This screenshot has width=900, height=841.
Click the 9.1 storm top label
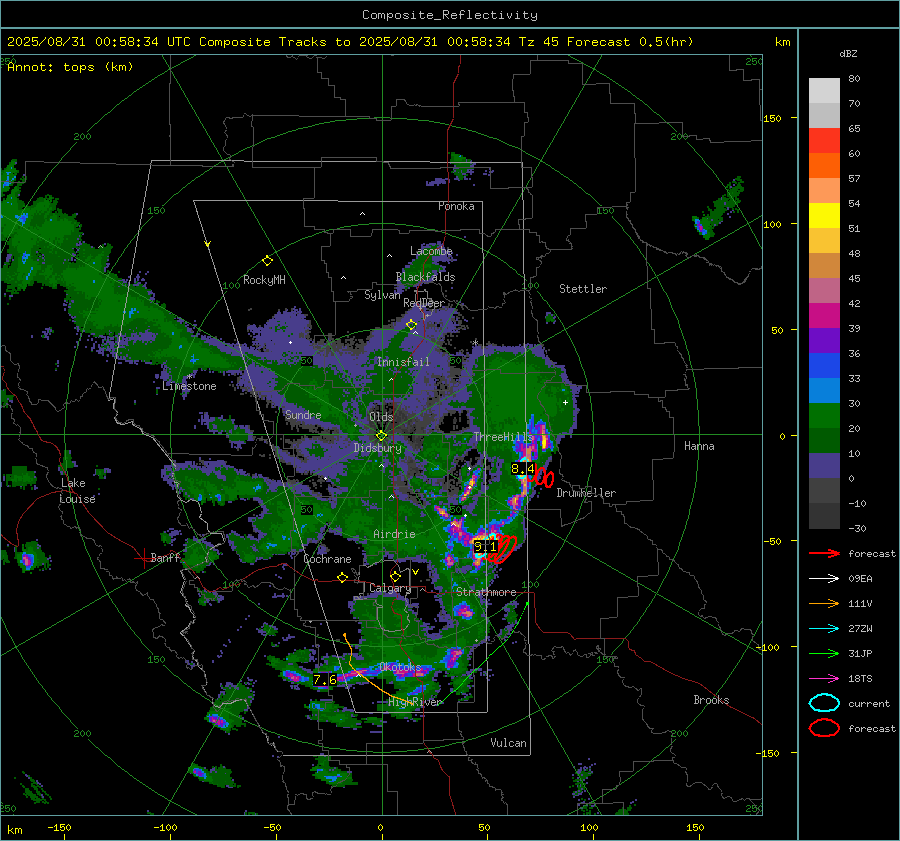[x=485, y=547]
